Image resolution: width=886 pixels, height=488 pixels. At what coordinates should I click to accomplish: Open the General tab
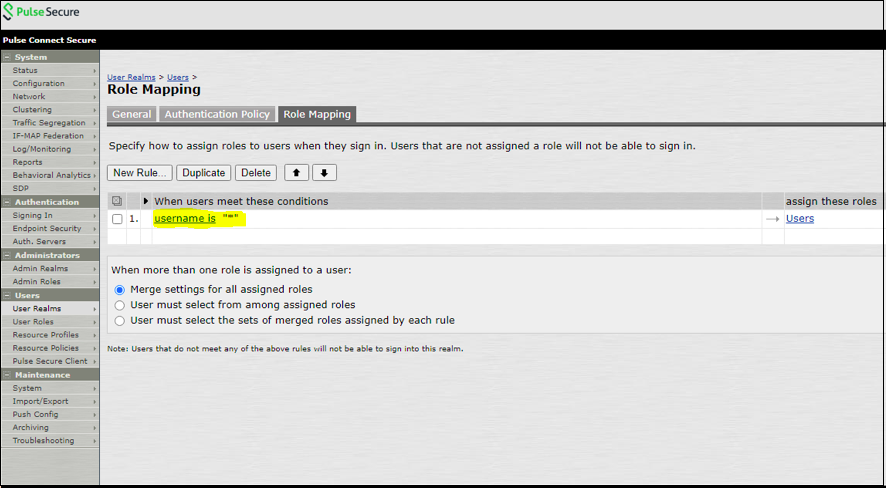click(x=131, y=115)
